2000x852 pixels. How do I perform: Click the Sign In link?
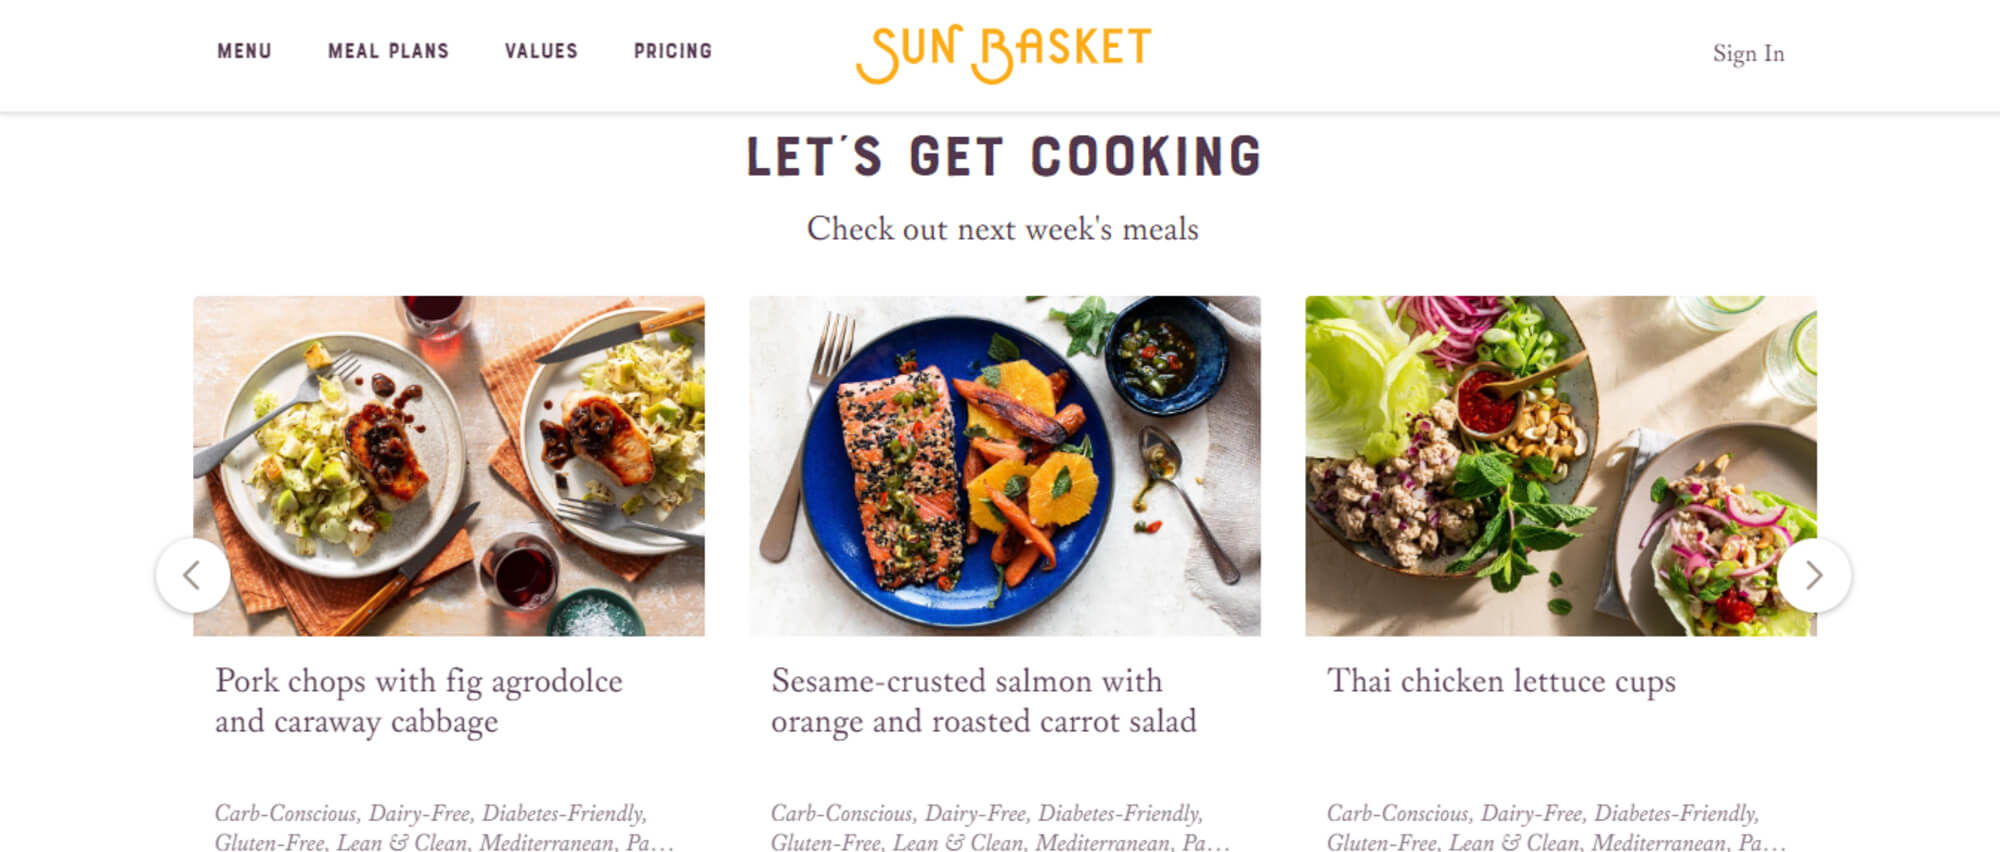click(1748, 54)
